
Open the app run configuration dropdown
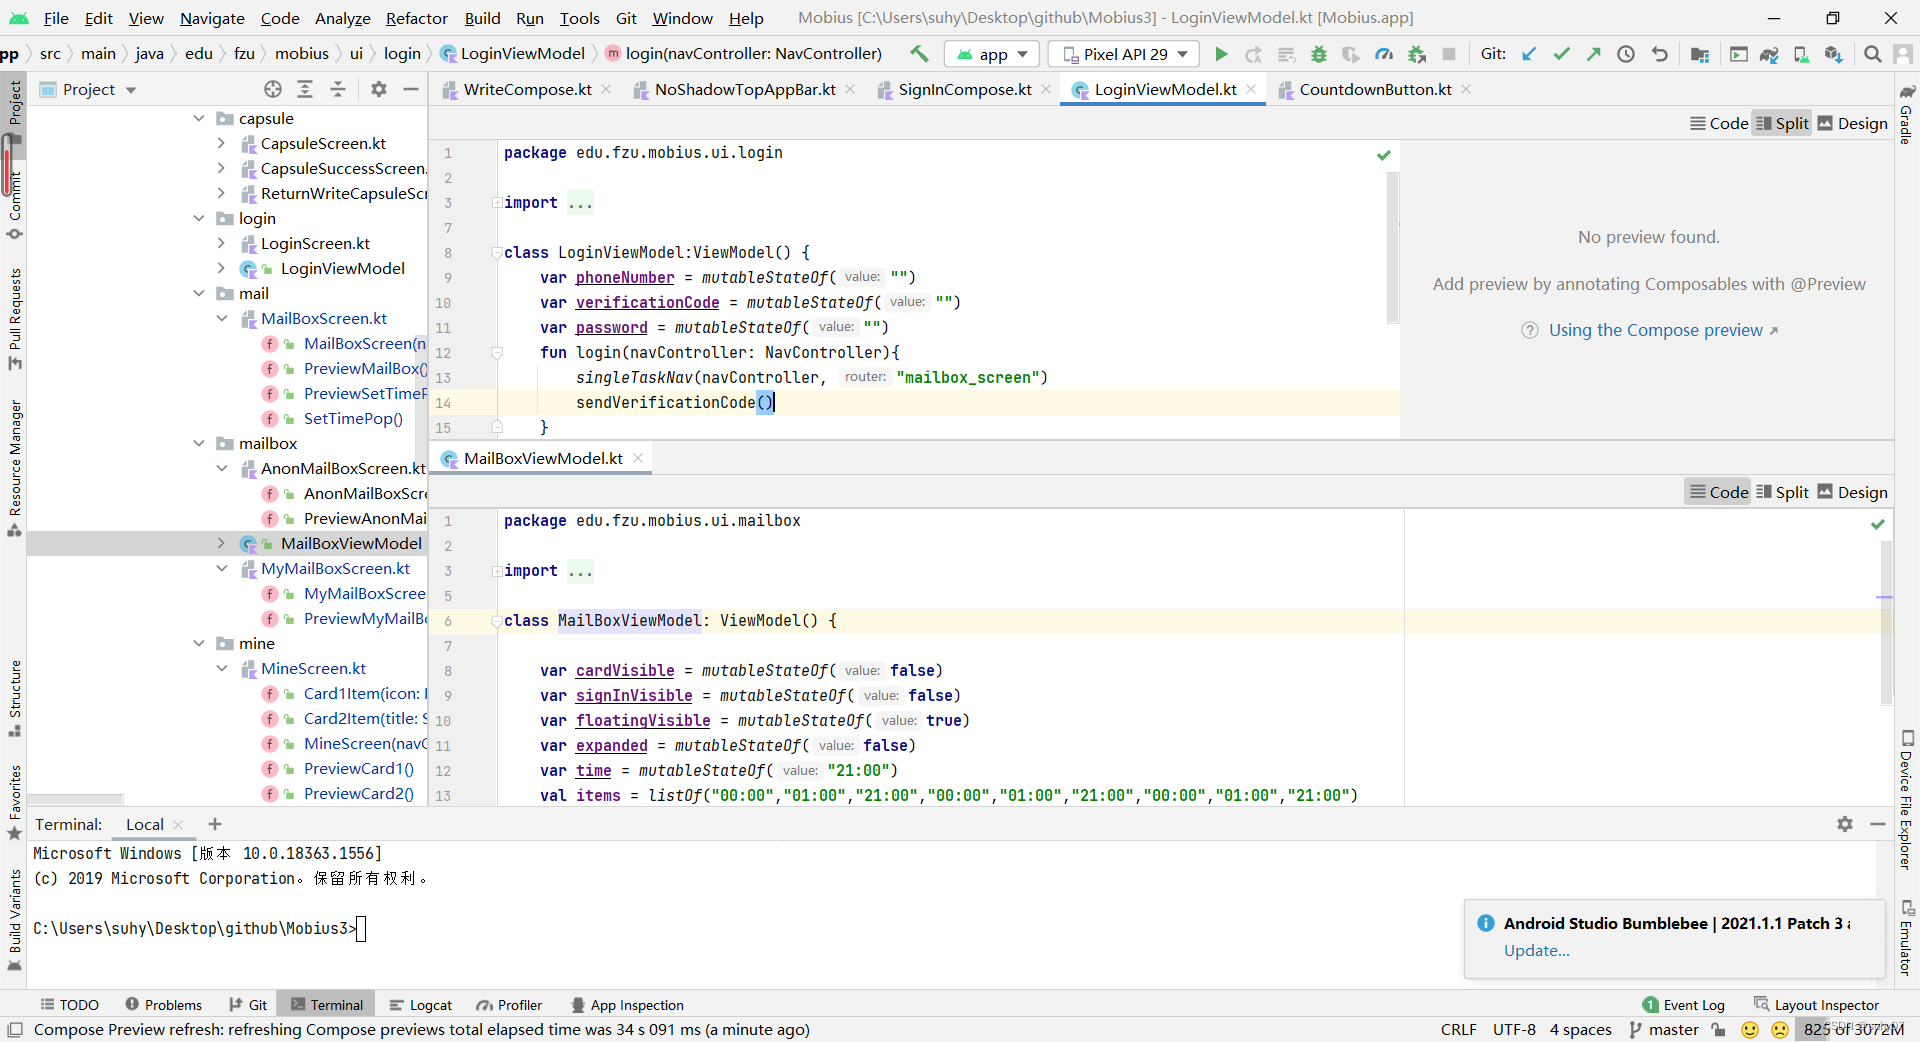(992, 54)
